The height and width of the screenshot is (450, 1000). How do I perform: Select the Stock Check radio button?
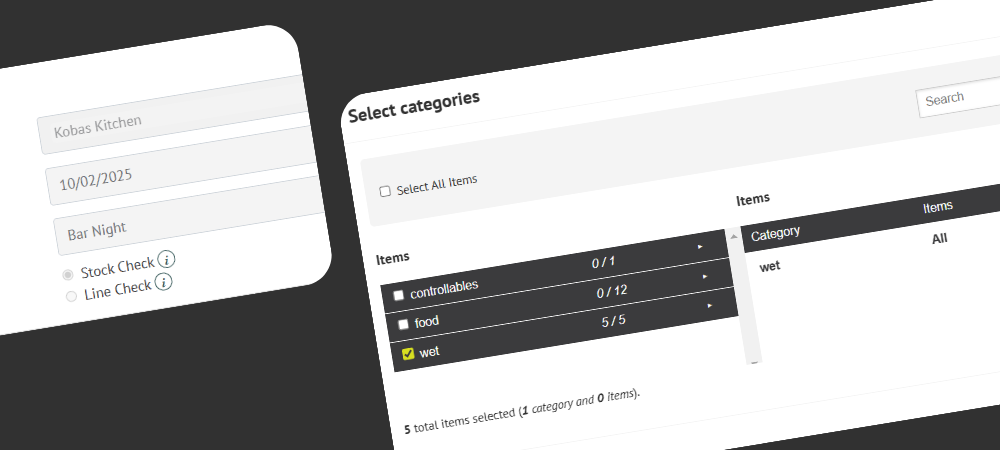pyautogui.click(x=68, y=274)
